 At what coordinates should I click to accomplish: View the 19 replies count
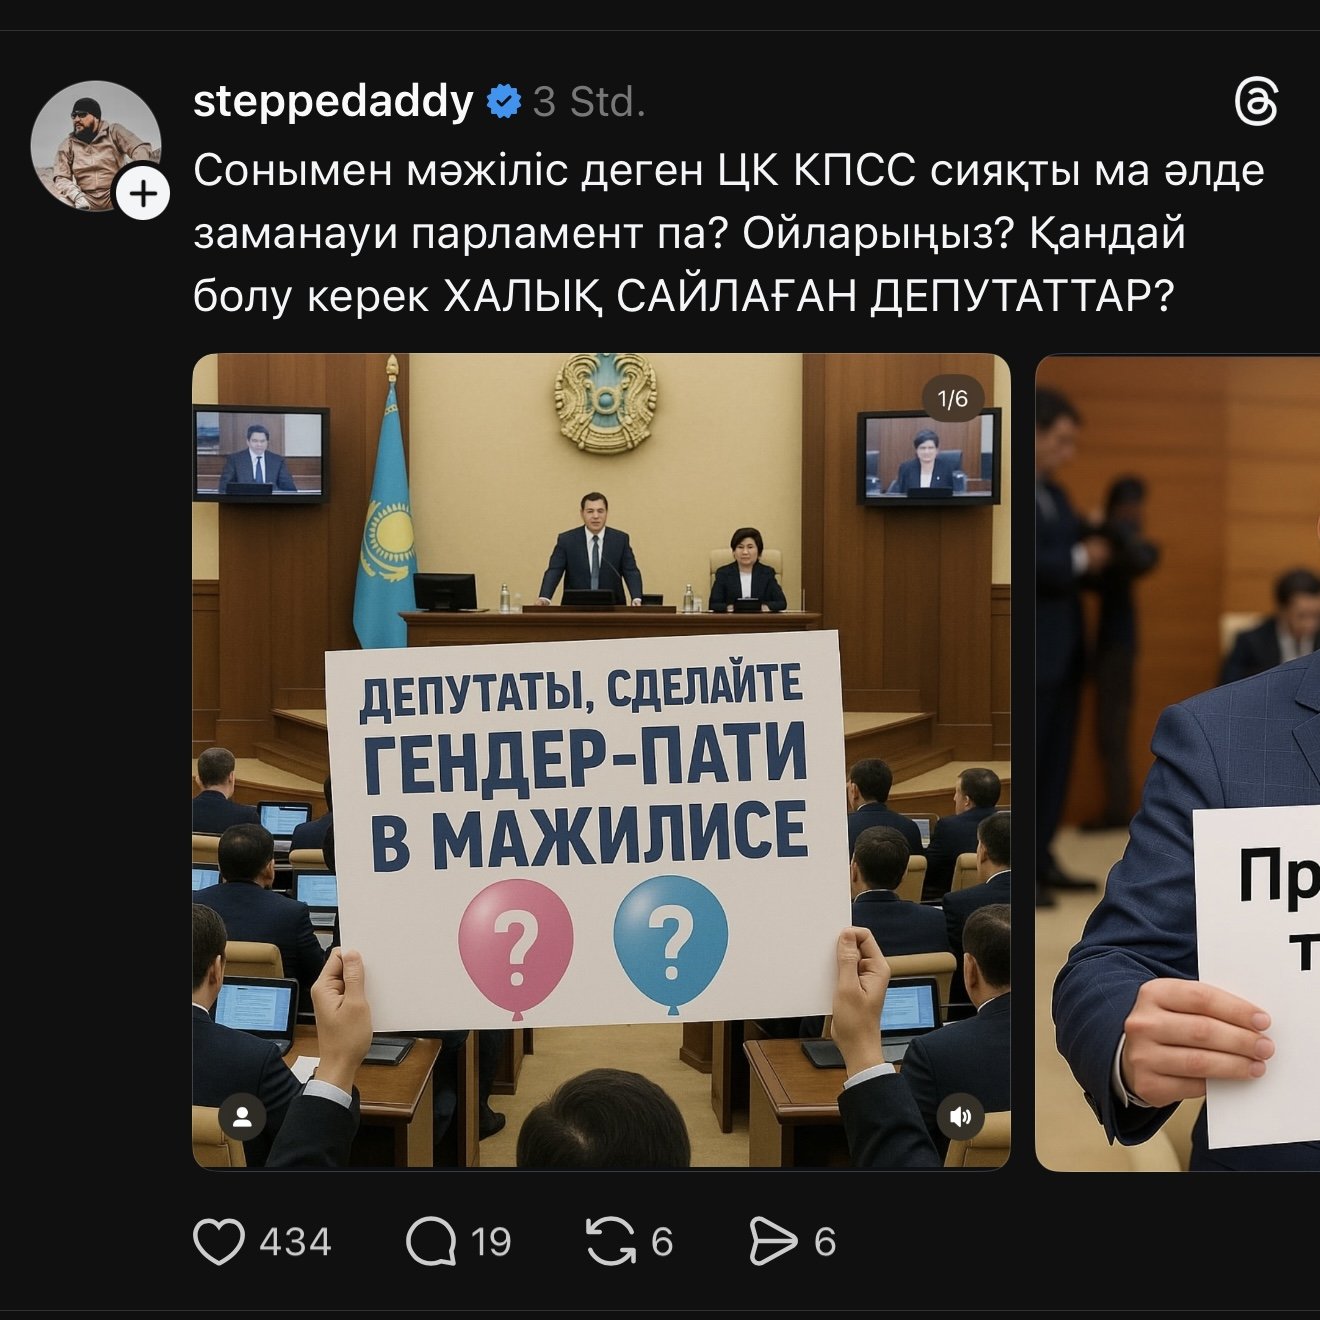click(491, 1242)
